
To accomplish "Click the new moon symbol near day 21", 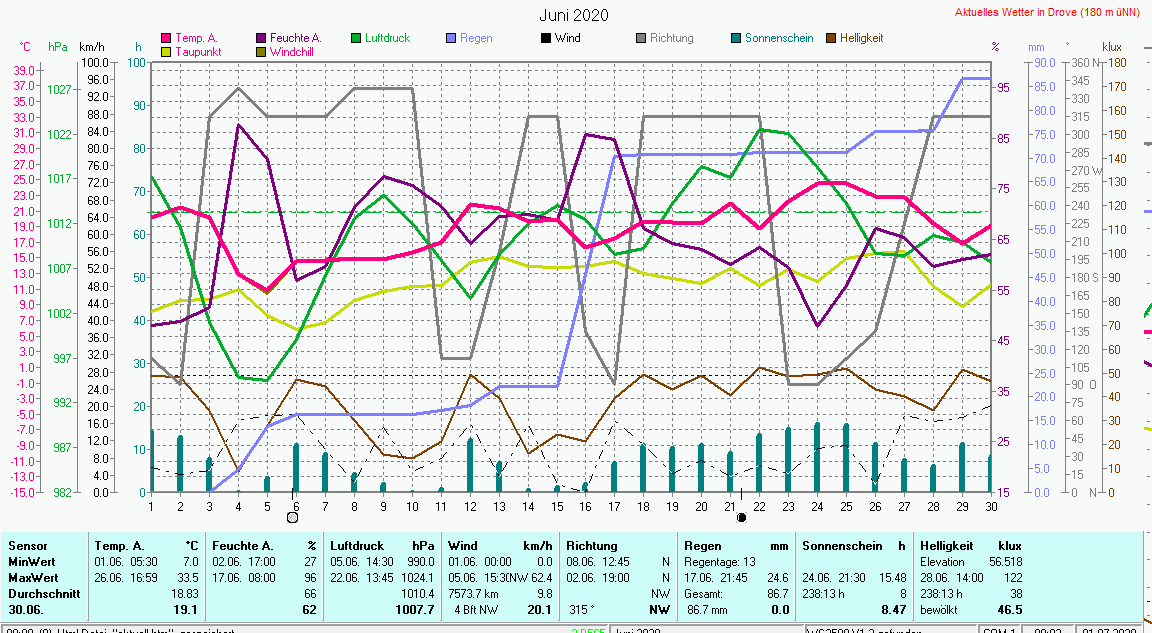I will (x=741, y=517).
